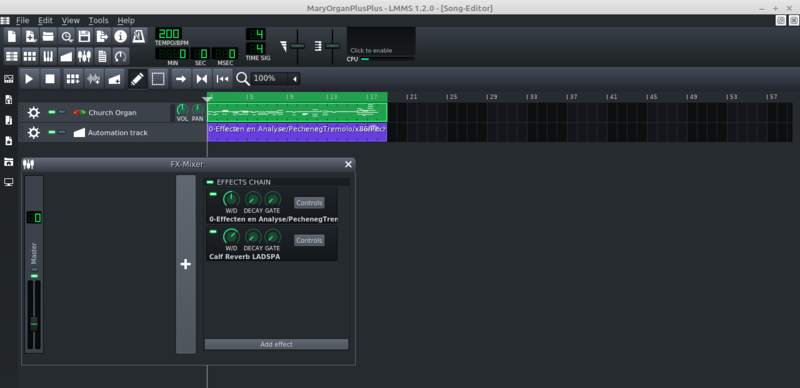Click Controls for the PechenegTremolo effect
Image resolution: width=800 pixels, height=388 pixels.
click(309, 203)
